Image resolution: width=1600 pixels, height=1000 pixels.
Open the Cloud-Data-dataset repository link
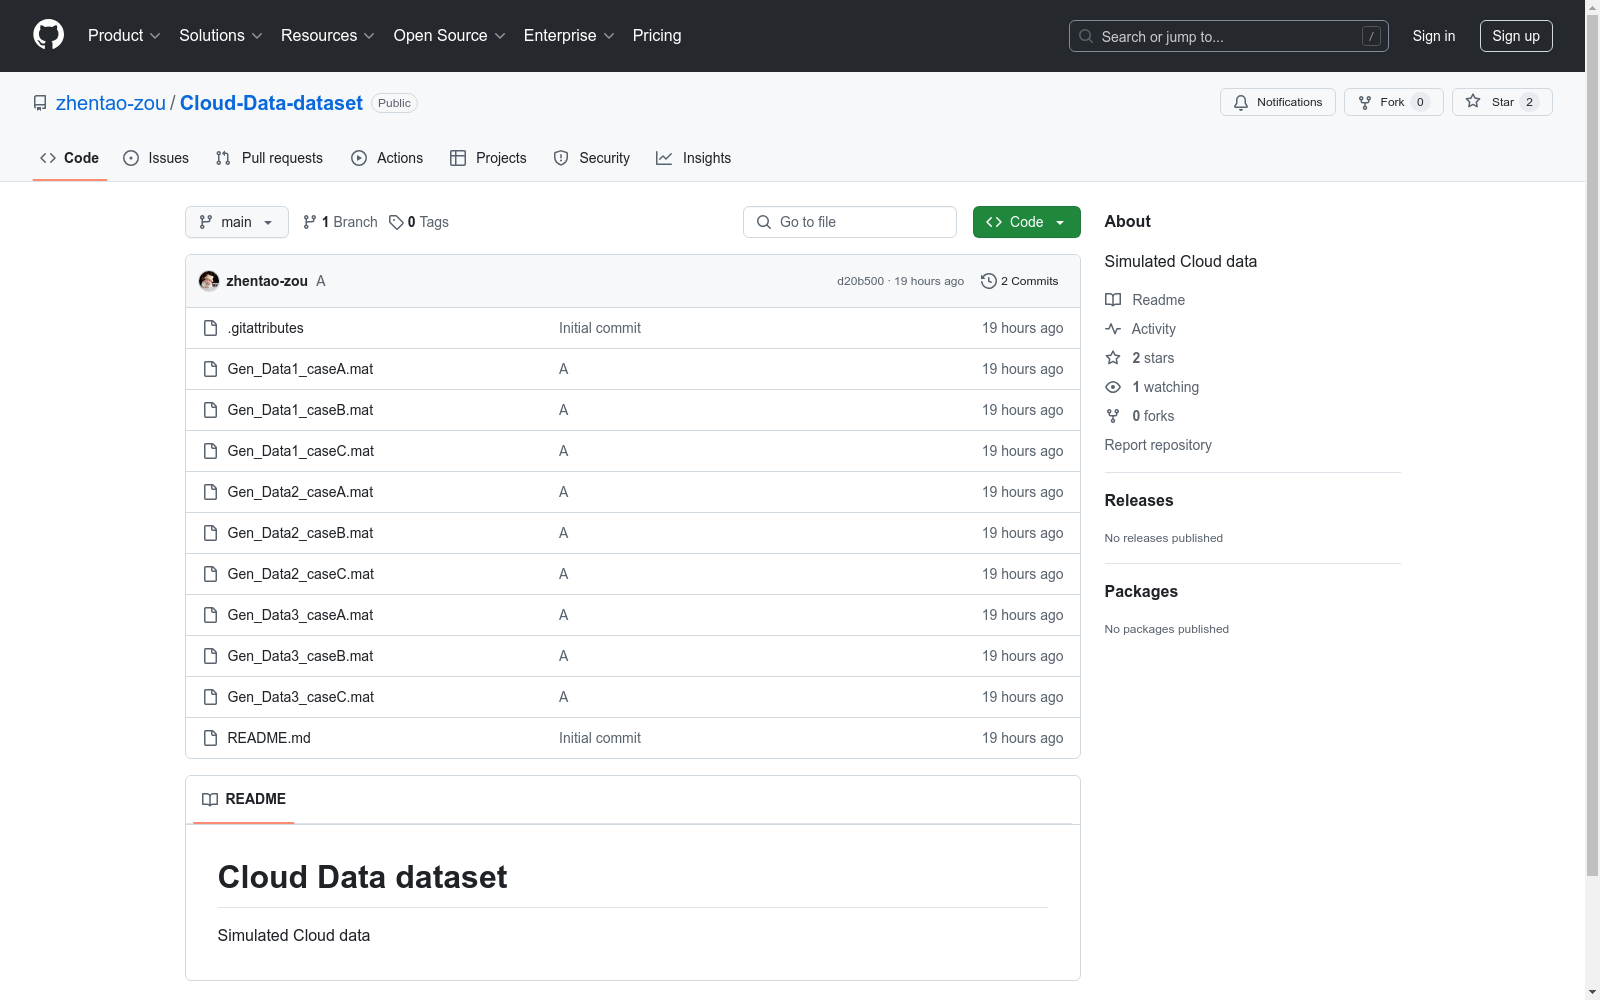coord(271,103)
